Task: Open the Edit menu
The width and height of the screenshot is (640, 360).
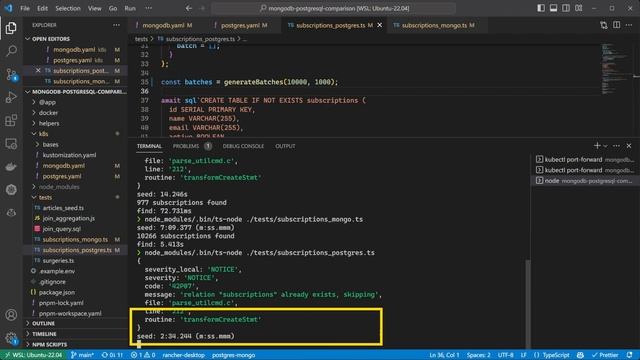Action: tap(42, 8)
